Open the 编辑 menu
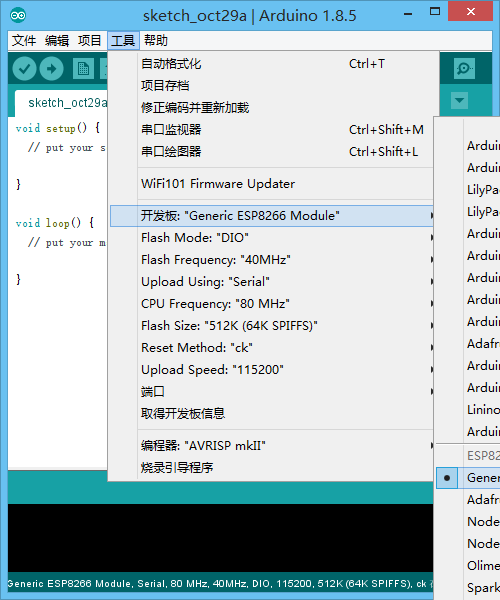 (57, 40)
